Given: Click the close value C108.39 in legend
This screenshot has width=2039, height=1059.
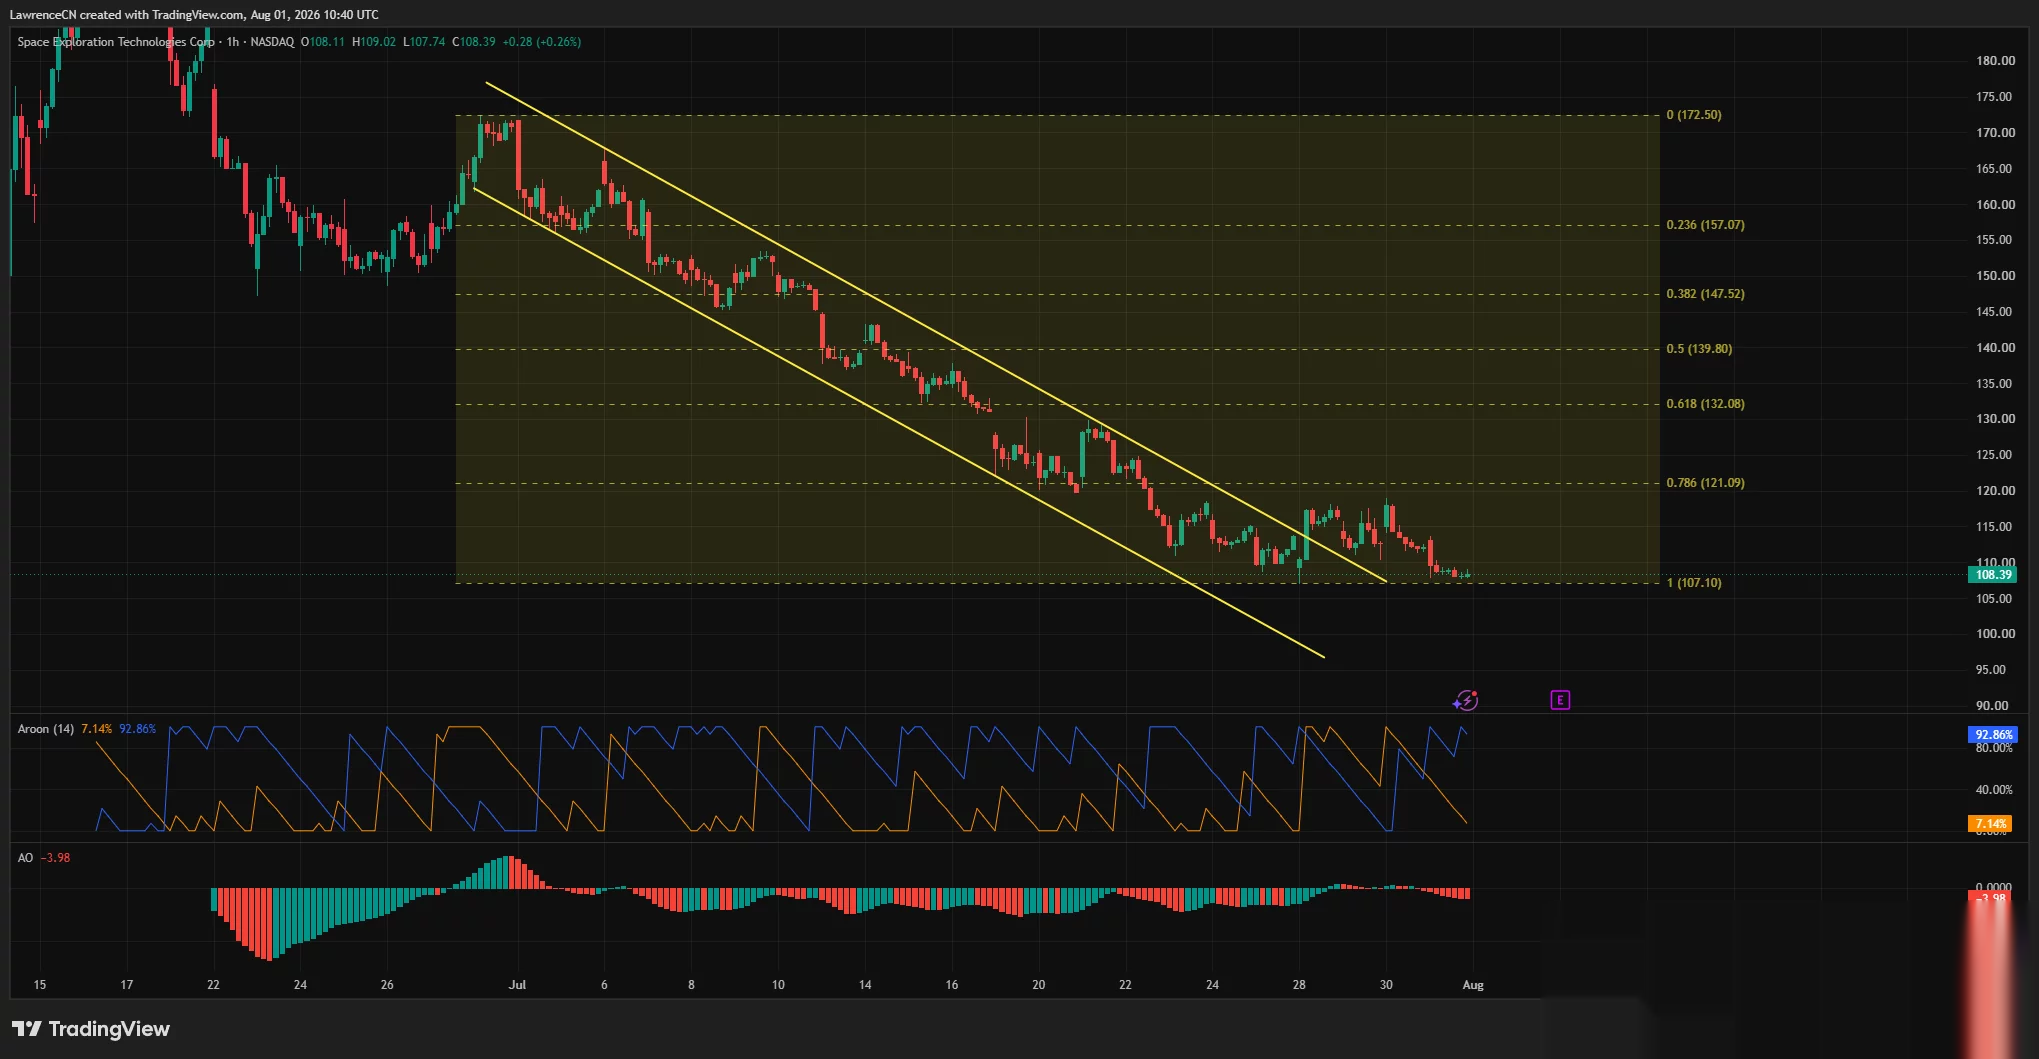Looking at the screenshot, I should click(x=474, y=42).
